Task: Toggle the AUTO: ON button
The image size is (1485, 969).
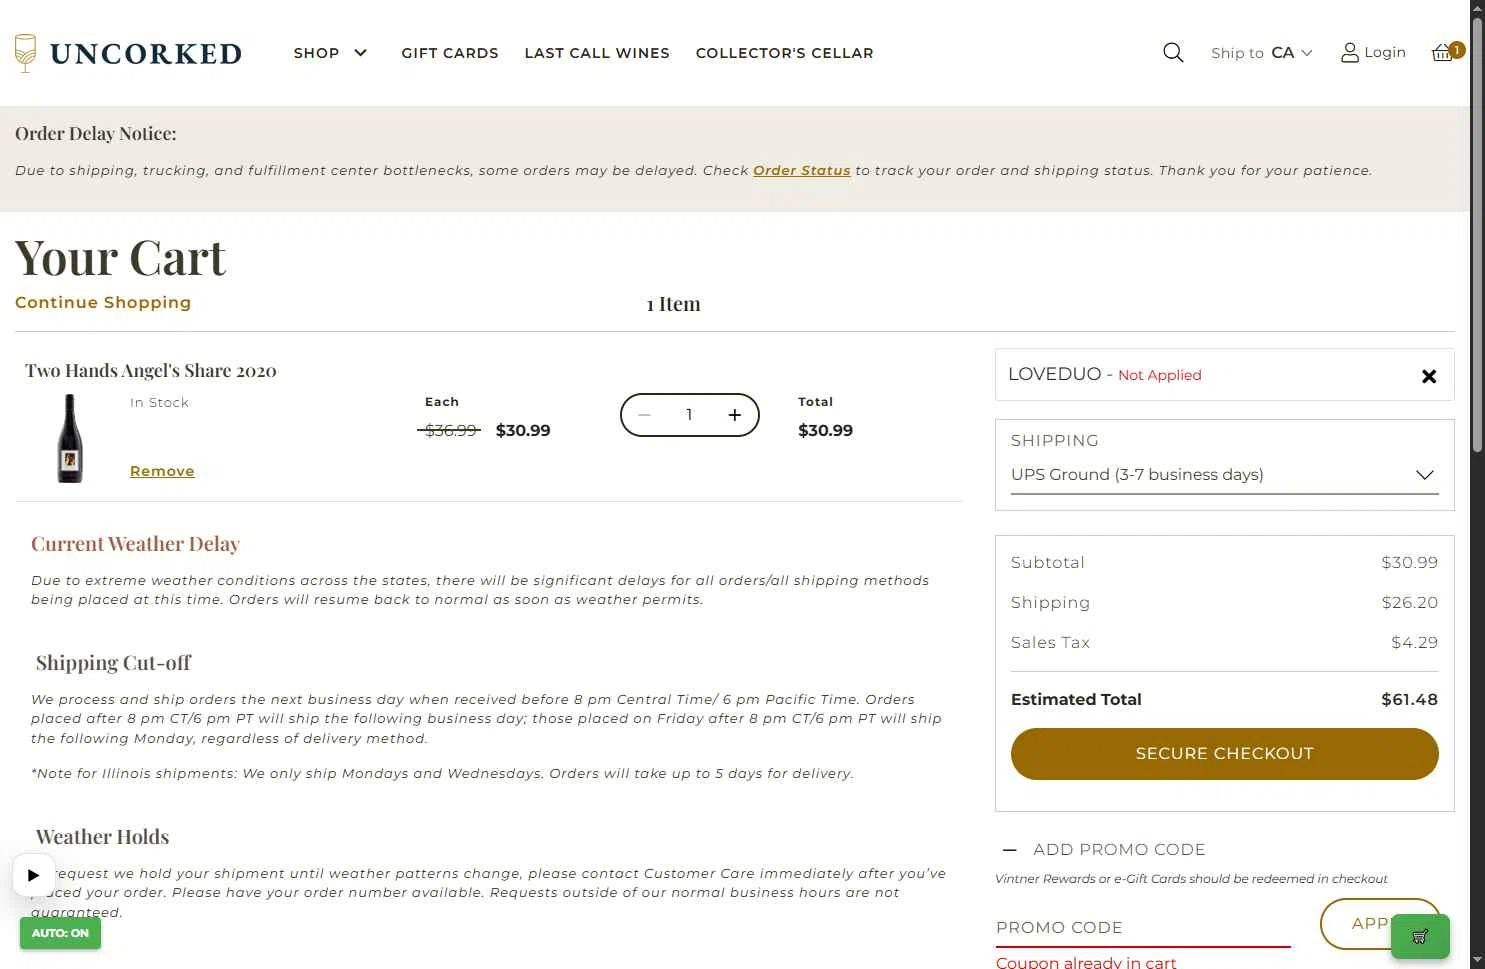Action: [60, 933]
